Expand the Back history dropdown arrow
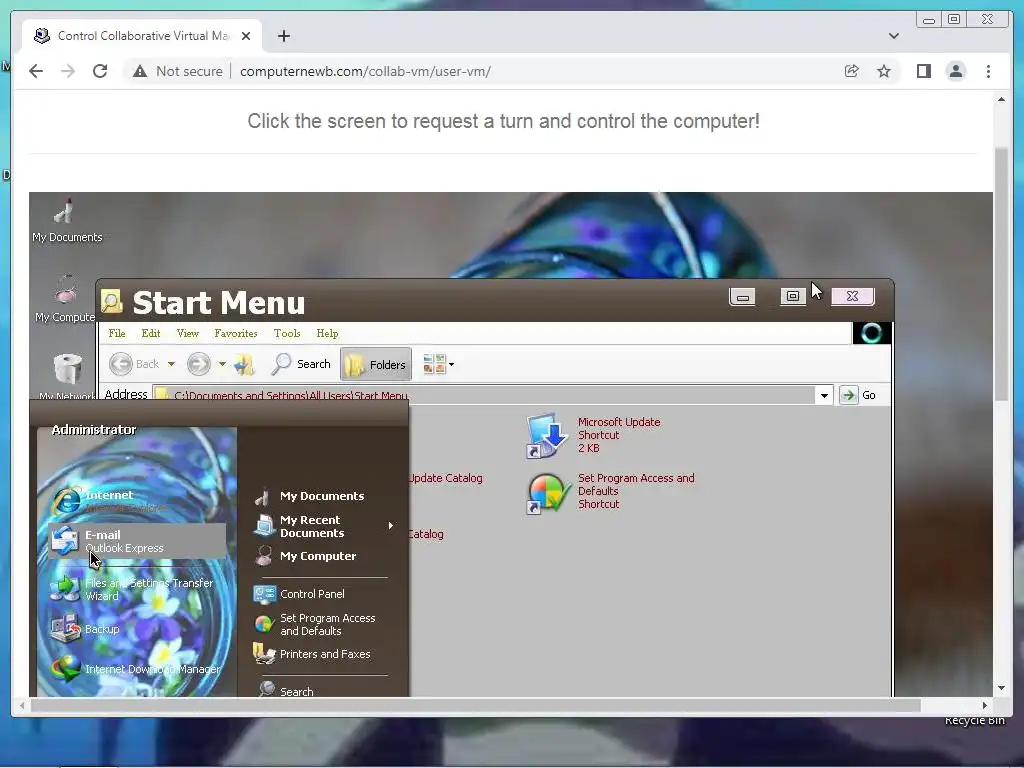This screenshot has height=768, width=1024. 171,364
